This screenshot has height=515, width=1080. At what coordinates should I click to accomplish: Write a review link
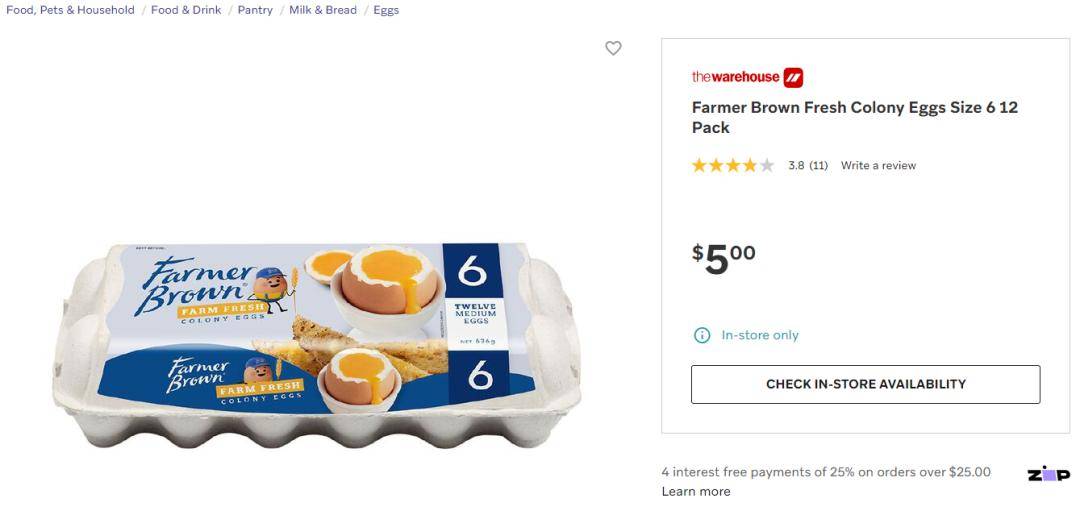(878, 165)
